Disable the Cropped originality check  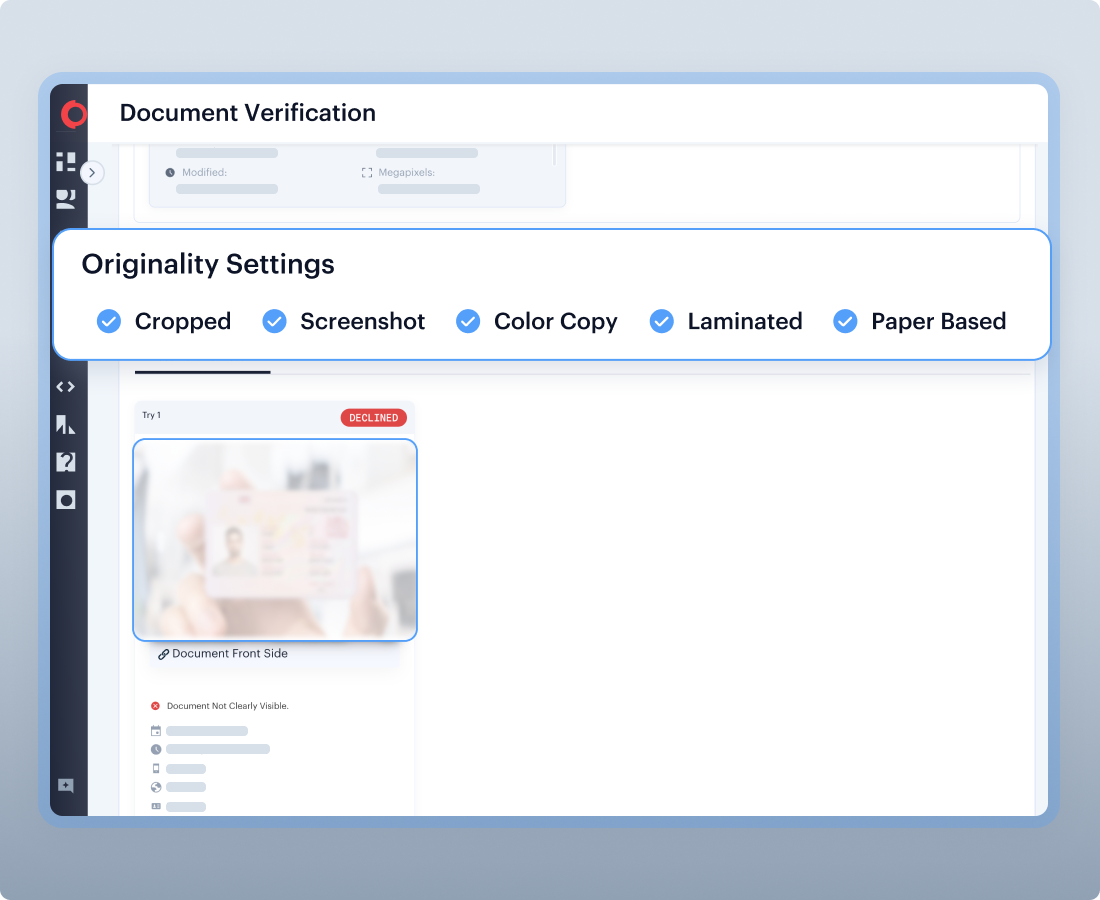pos(108,321)
